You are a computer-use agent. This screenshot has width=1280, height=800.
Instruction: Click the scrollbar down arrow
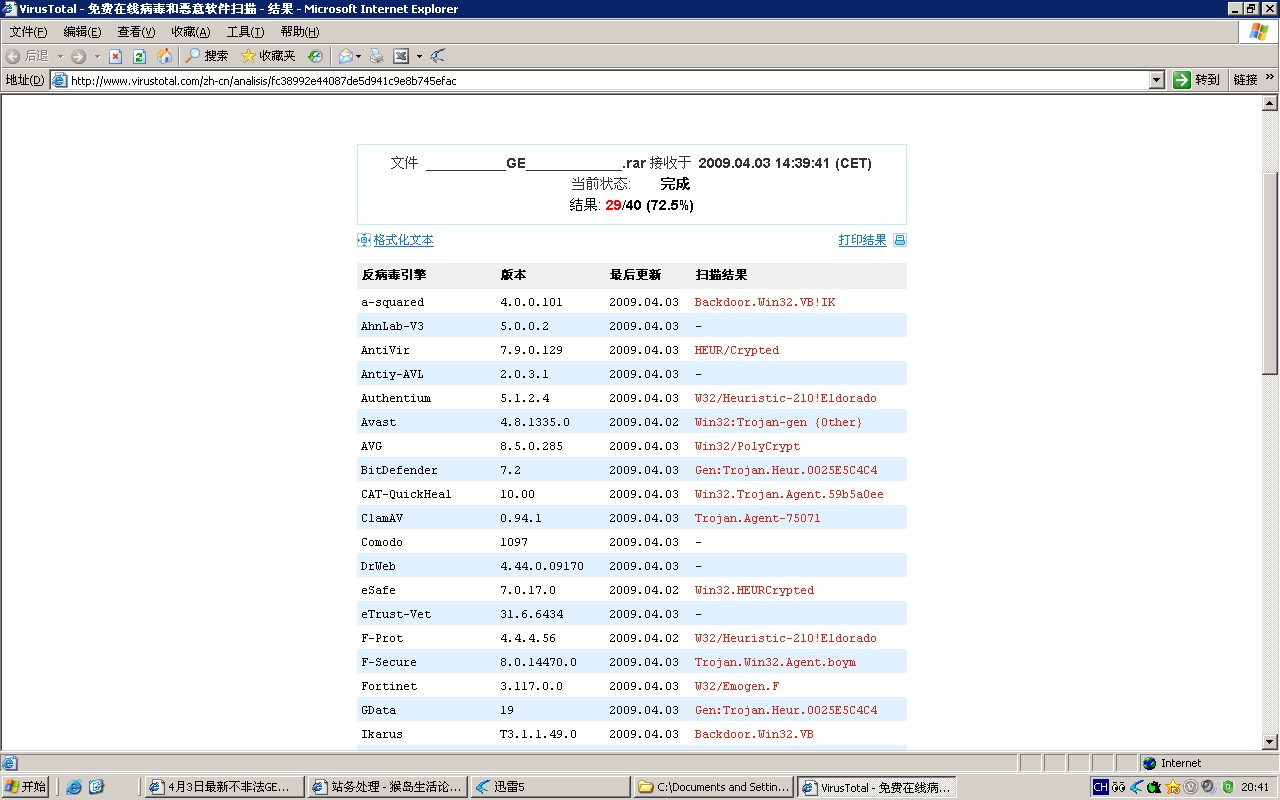tap(1270, 742)
